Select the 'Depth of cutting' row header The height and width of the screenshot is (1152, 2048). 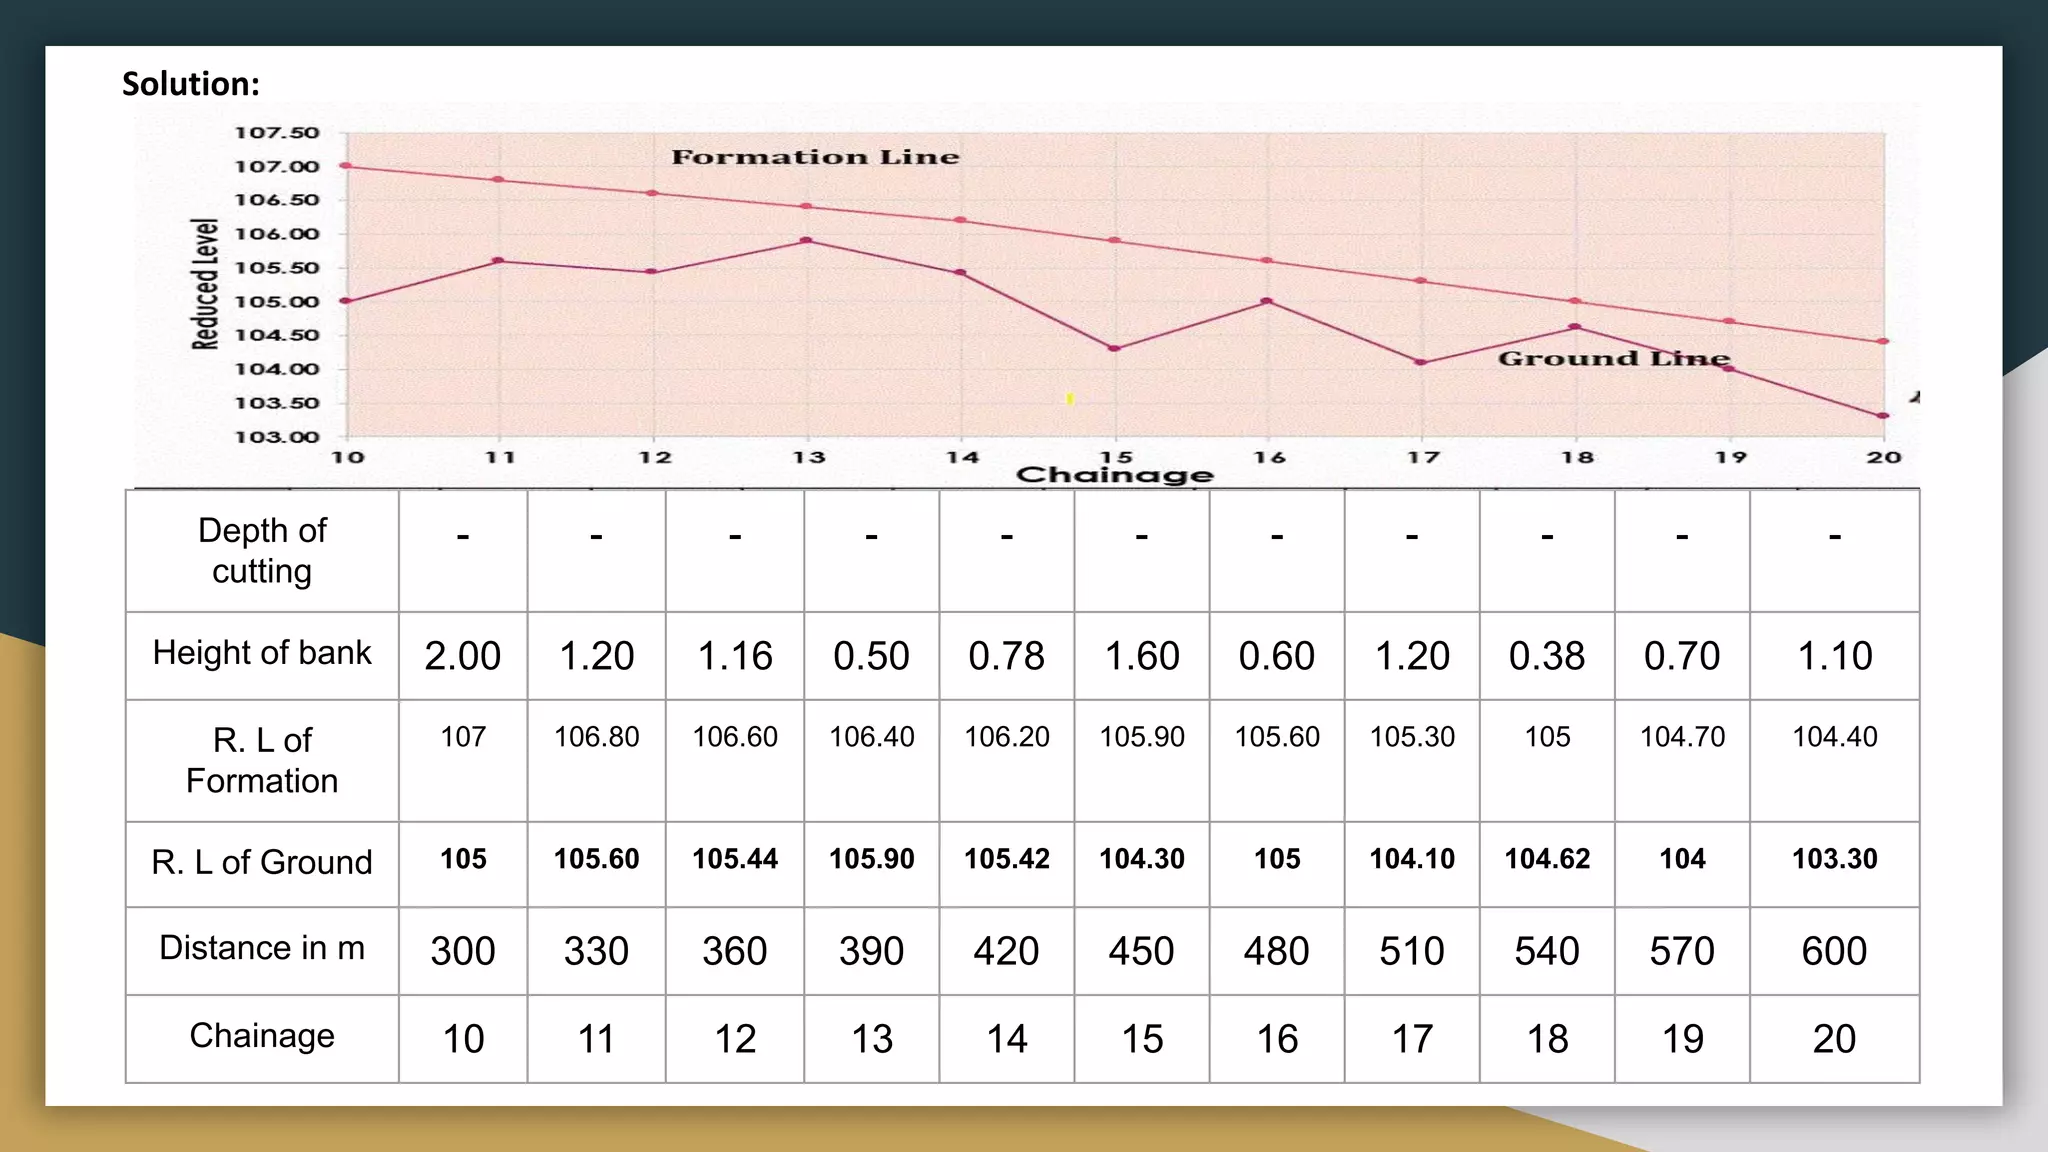[x=262, y=551]
